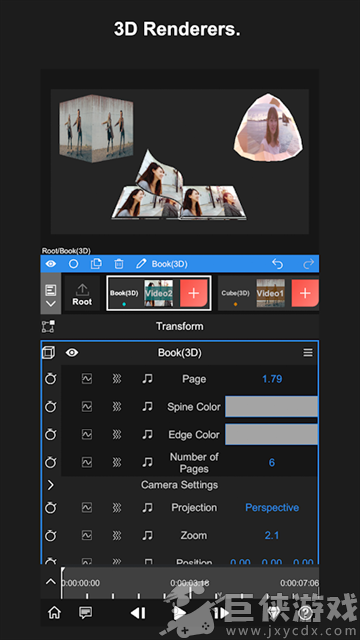Play the preview

coord(180,613)
